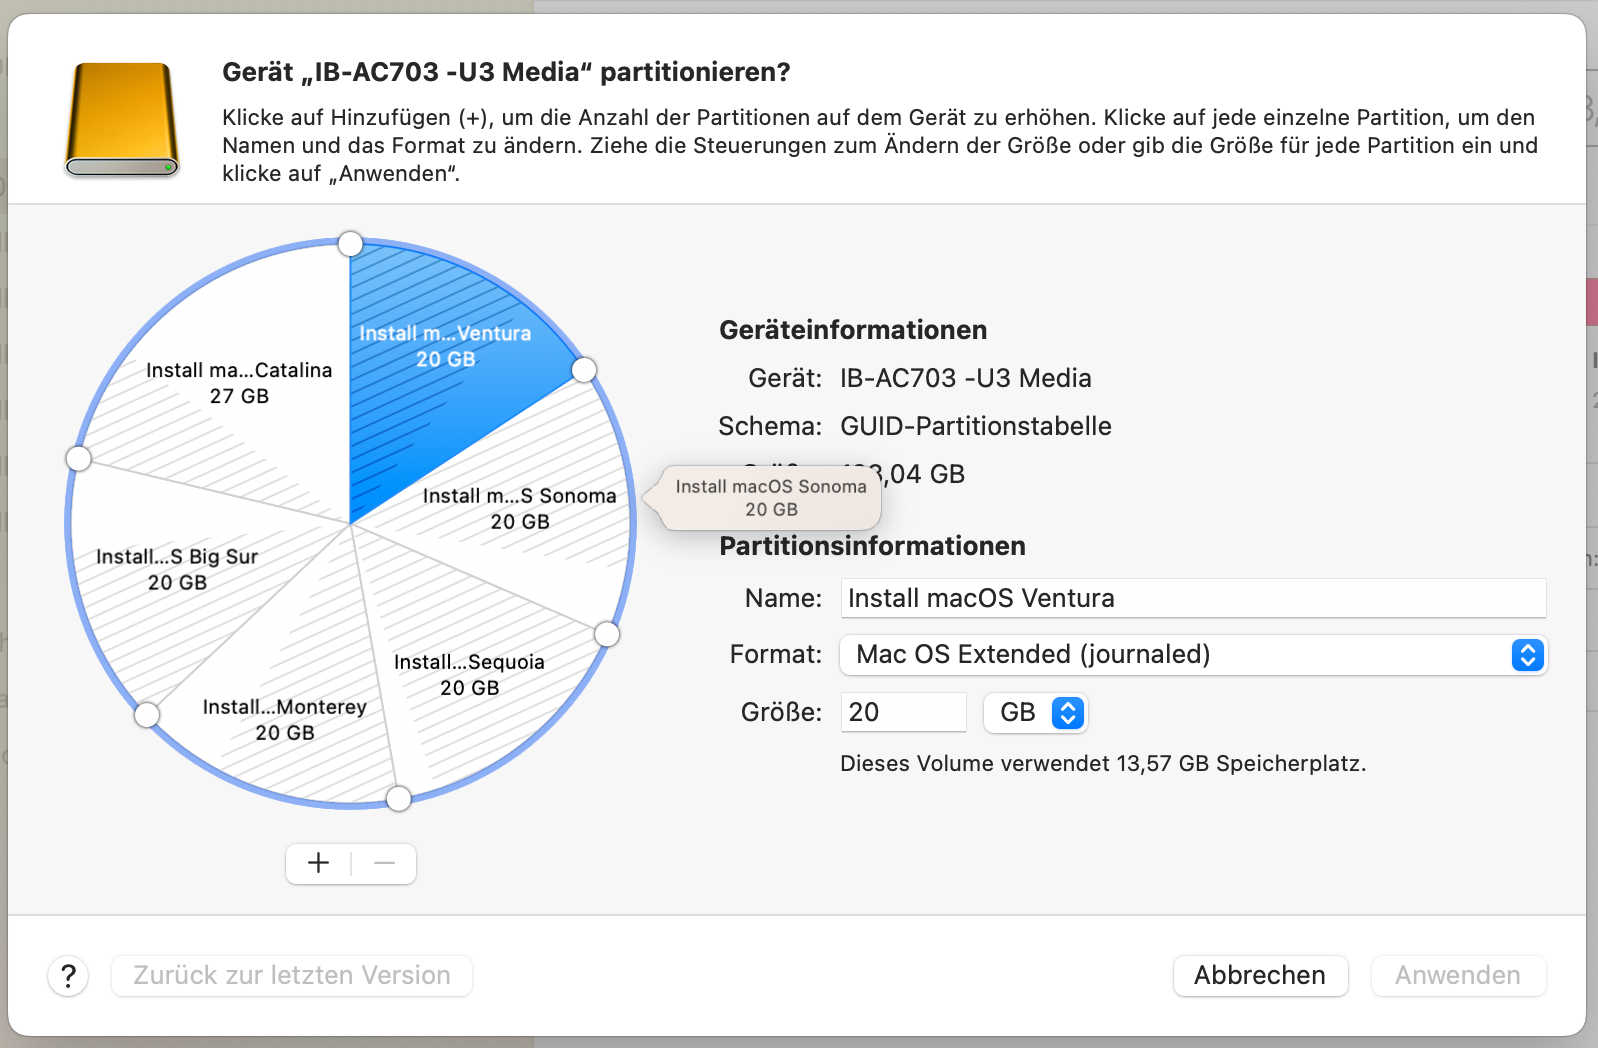The height and width of the screenshot is (1048, 1598).
Task: Click Zurück zur letzten Version button
Action: (292, 976)
